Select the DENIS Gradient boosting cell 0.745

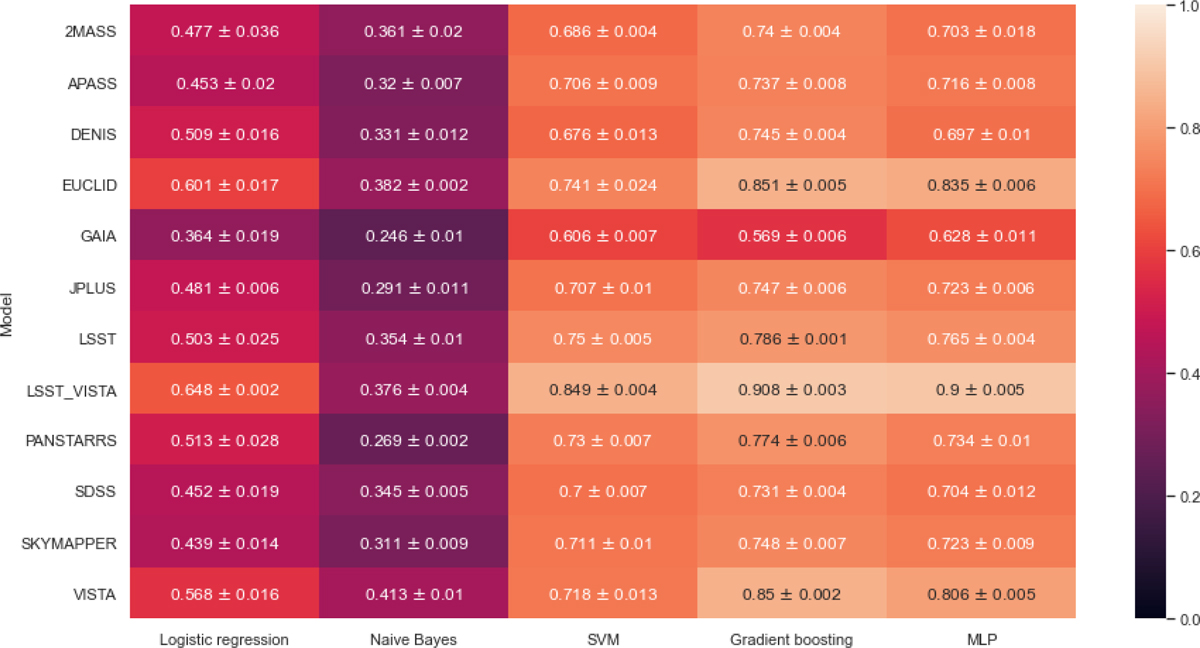tap(791, 135)
